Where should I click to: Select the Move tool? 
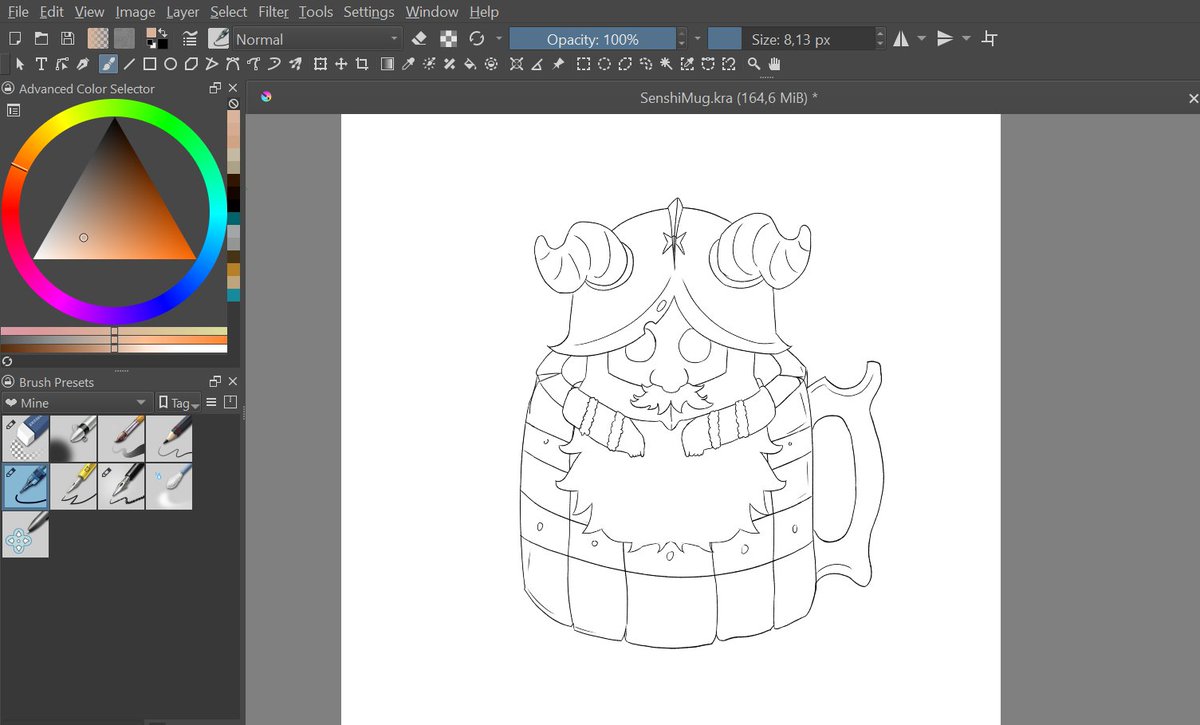click(x=341, y=64)
